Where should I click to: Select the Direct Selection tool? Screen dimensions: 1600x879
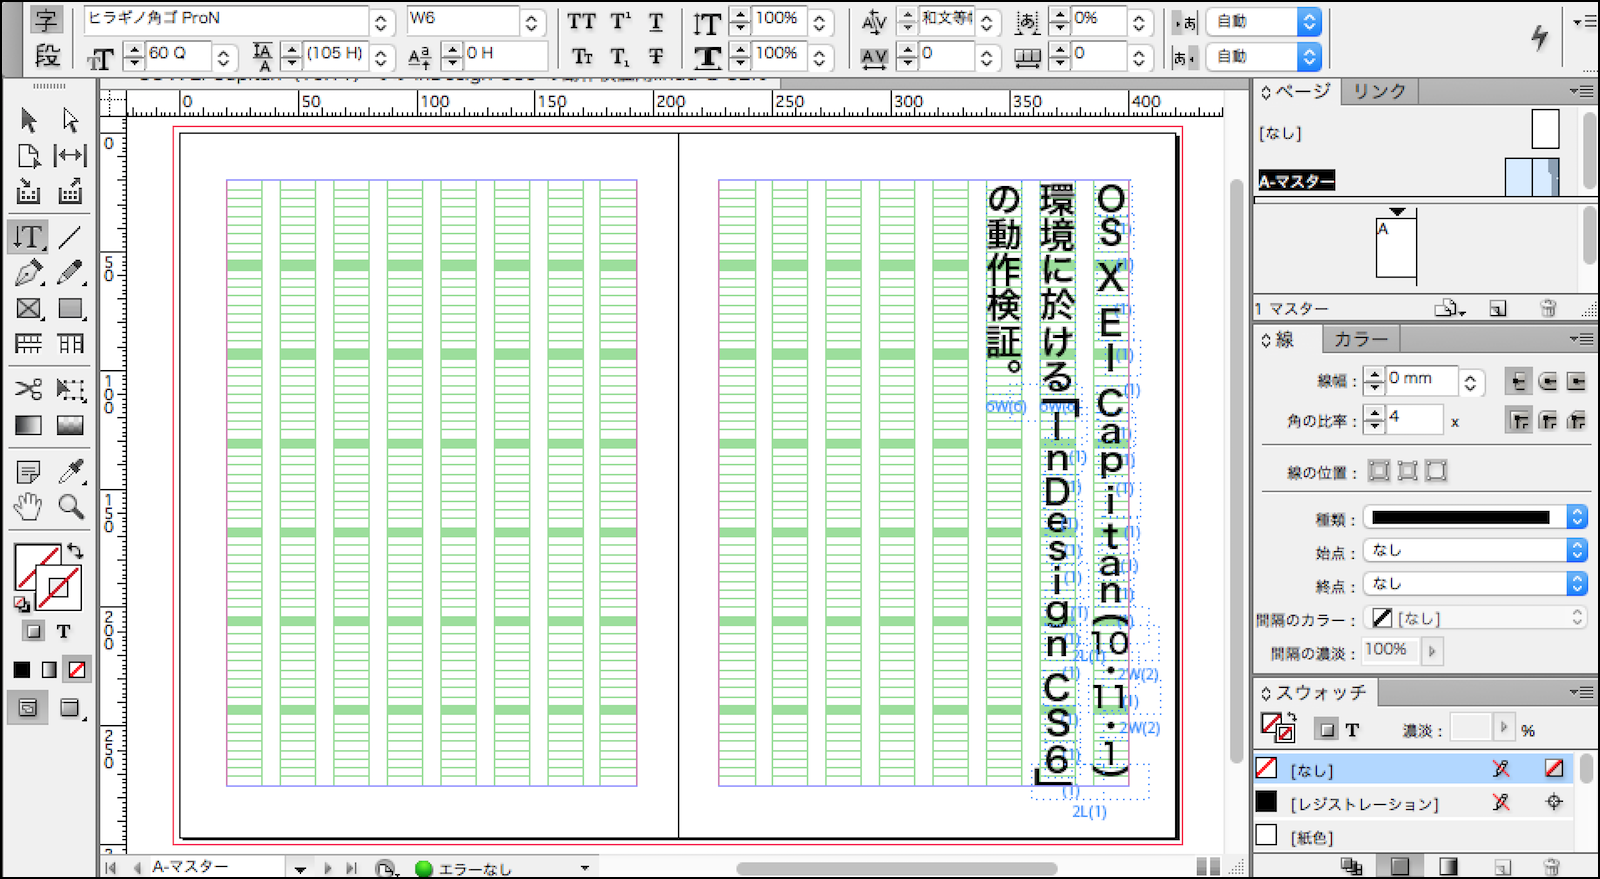click(x=70, y=120)
